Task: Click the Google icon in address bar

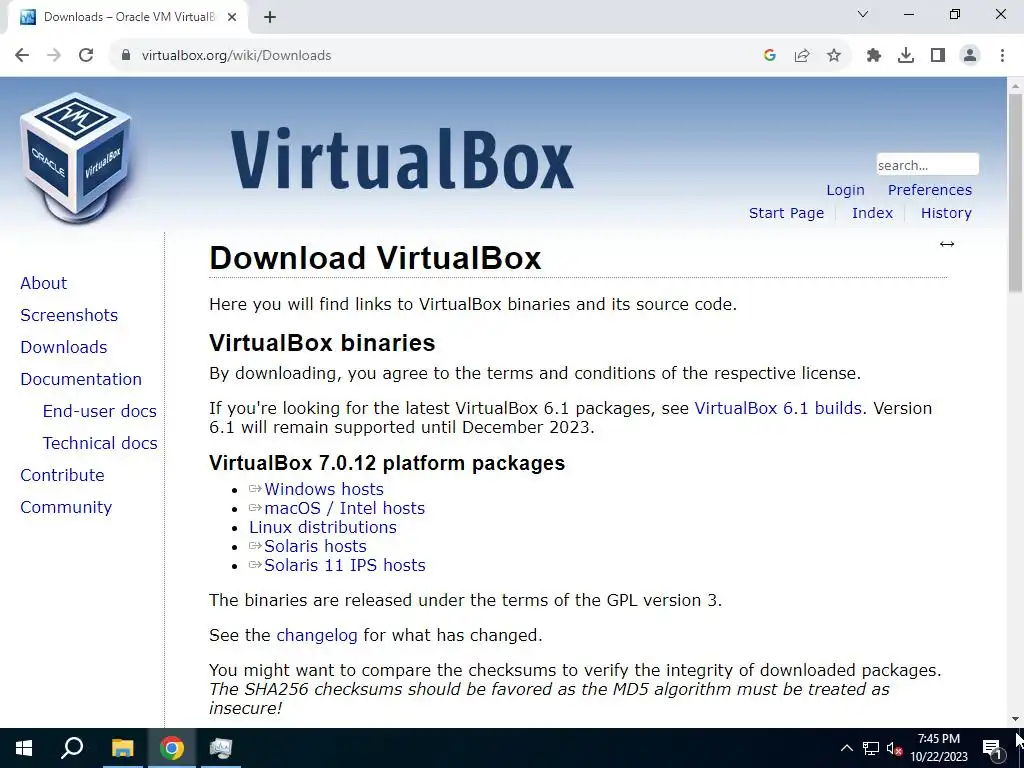Action: [770, 56]
